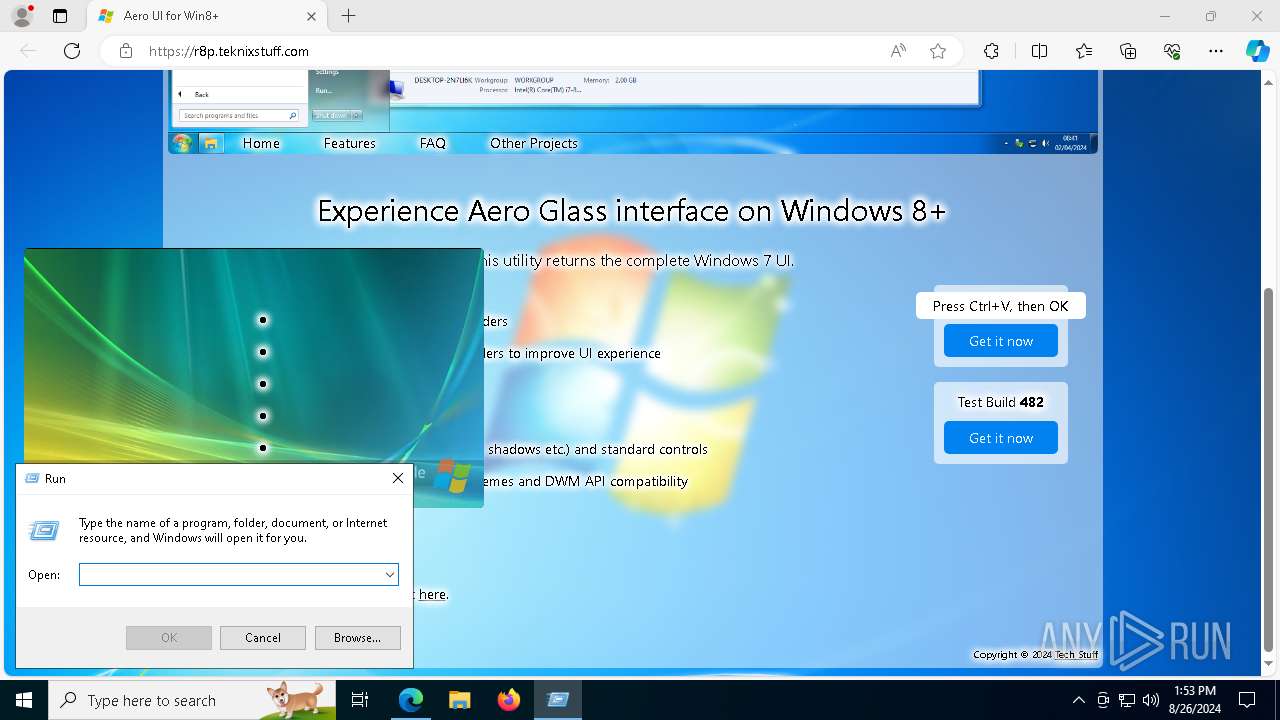Click the upper Get it now button
The height and width of the screenshot is (720, 1280).
(1001, 341)
